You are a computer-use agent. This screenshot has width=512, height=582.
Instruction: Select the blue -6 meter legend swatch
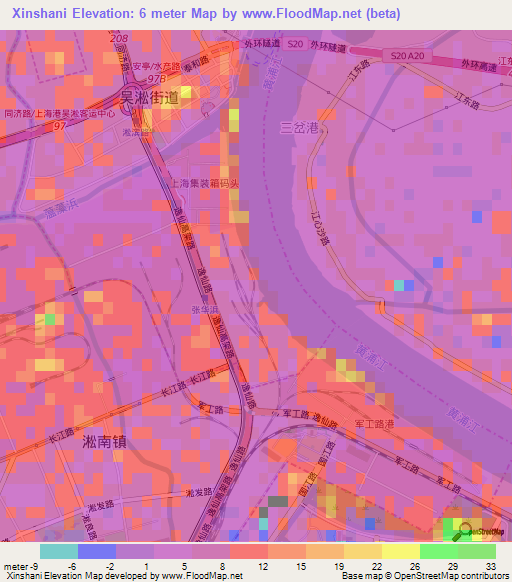[97, 552]
